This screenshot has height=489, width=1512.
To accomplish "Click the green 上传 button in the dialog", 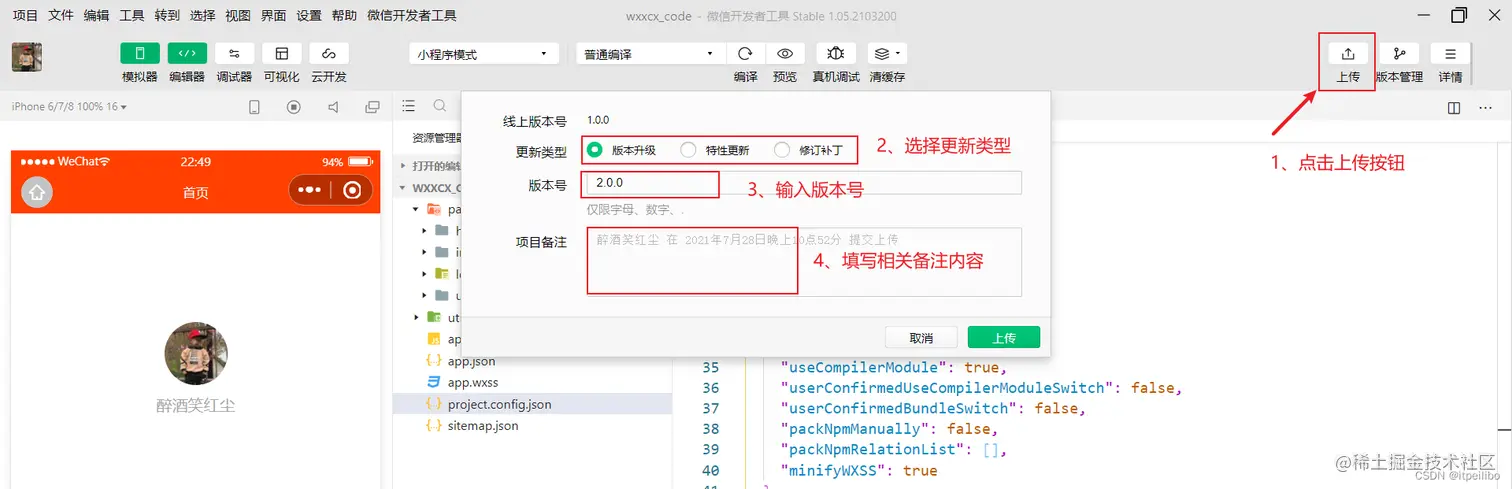I will [x=1004, y=338].
